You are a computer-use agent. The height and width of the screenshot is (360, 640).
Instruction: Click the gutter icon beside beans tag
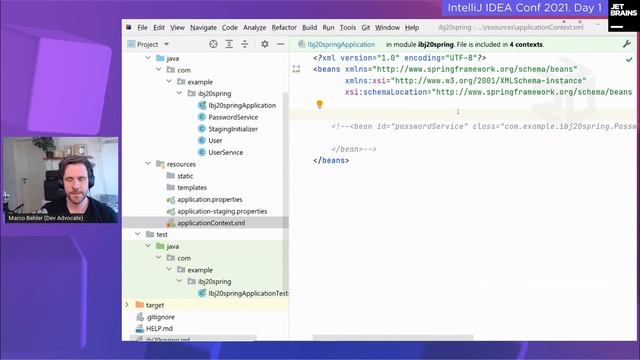pyautogui.click(x=296, y=69)
